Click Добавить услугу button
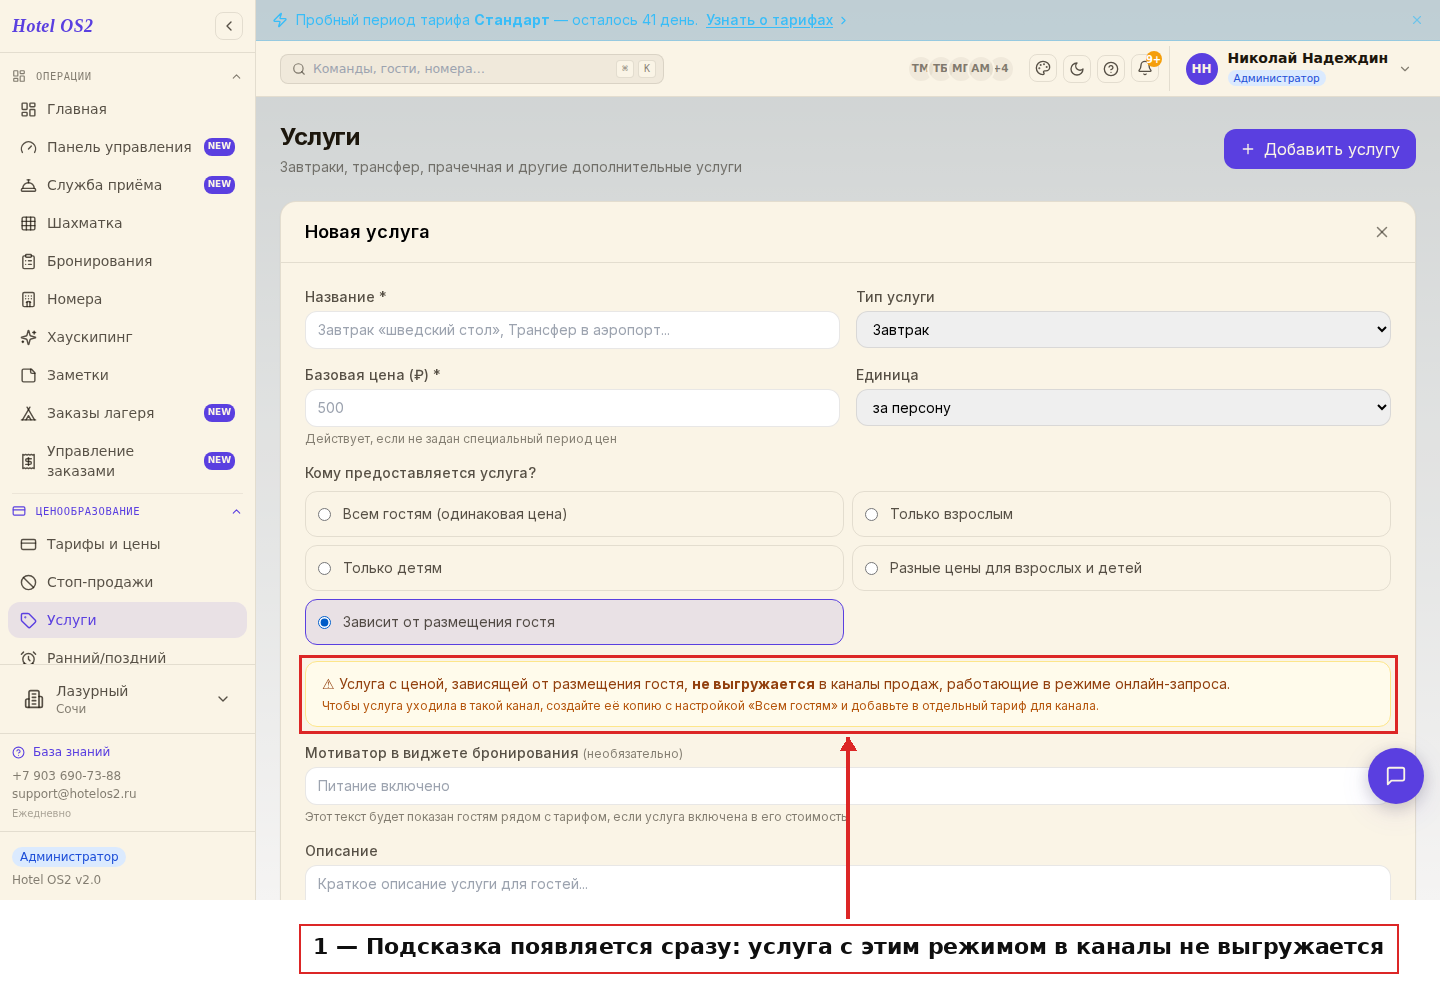The image size is (1440, 997). click(1320, 149)
